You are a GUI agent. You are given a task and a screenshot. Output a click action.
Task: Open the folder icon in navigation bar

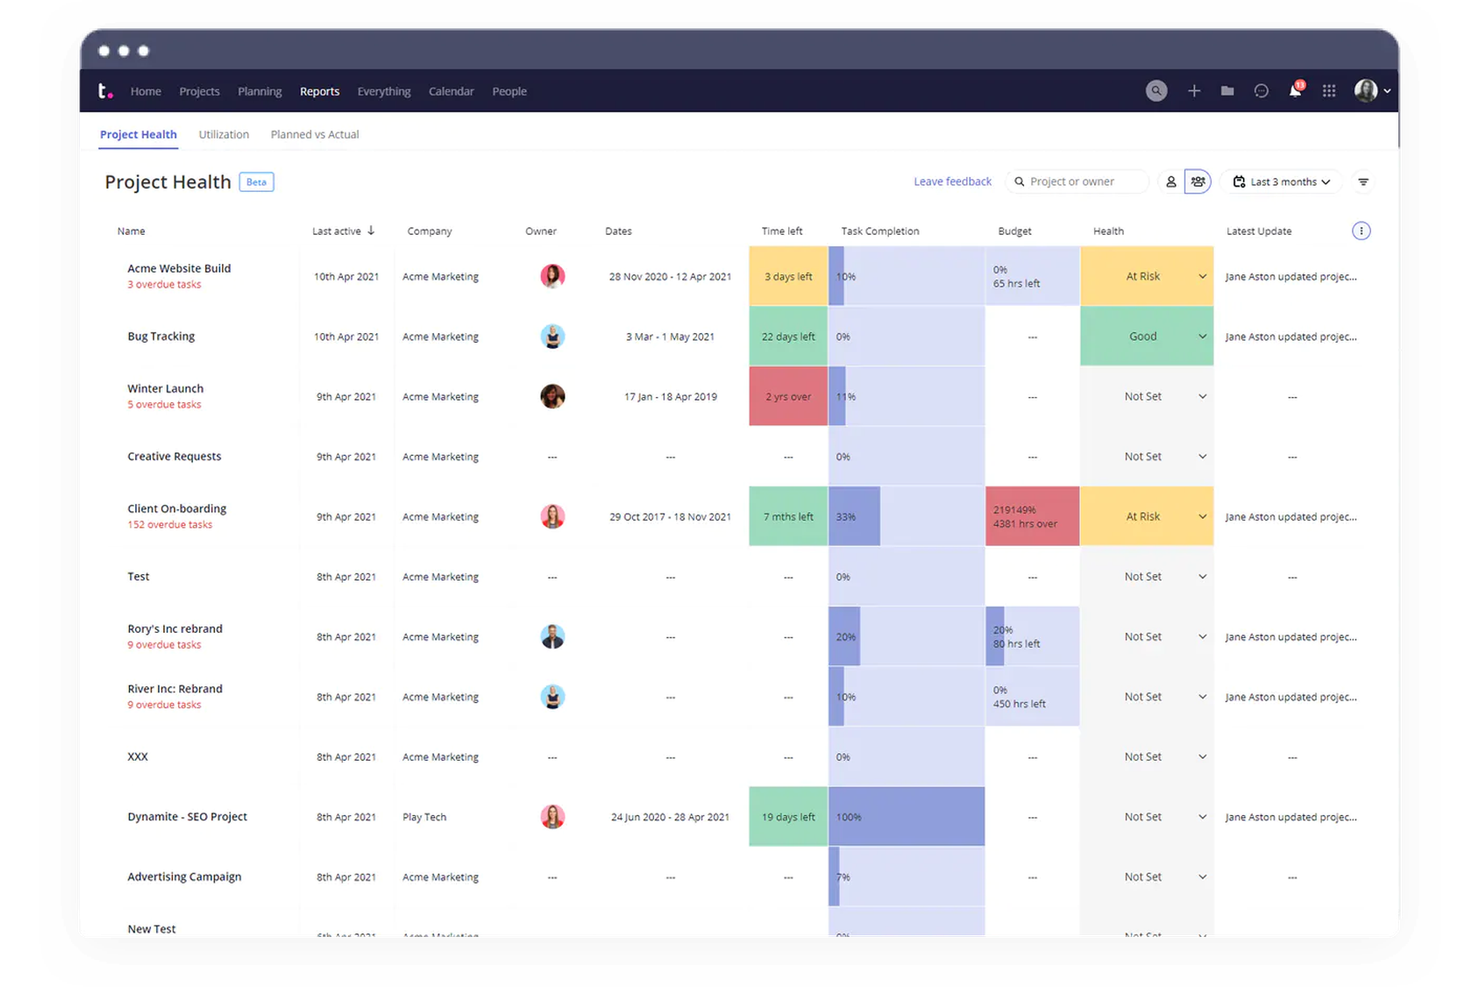coord(1227,90)
